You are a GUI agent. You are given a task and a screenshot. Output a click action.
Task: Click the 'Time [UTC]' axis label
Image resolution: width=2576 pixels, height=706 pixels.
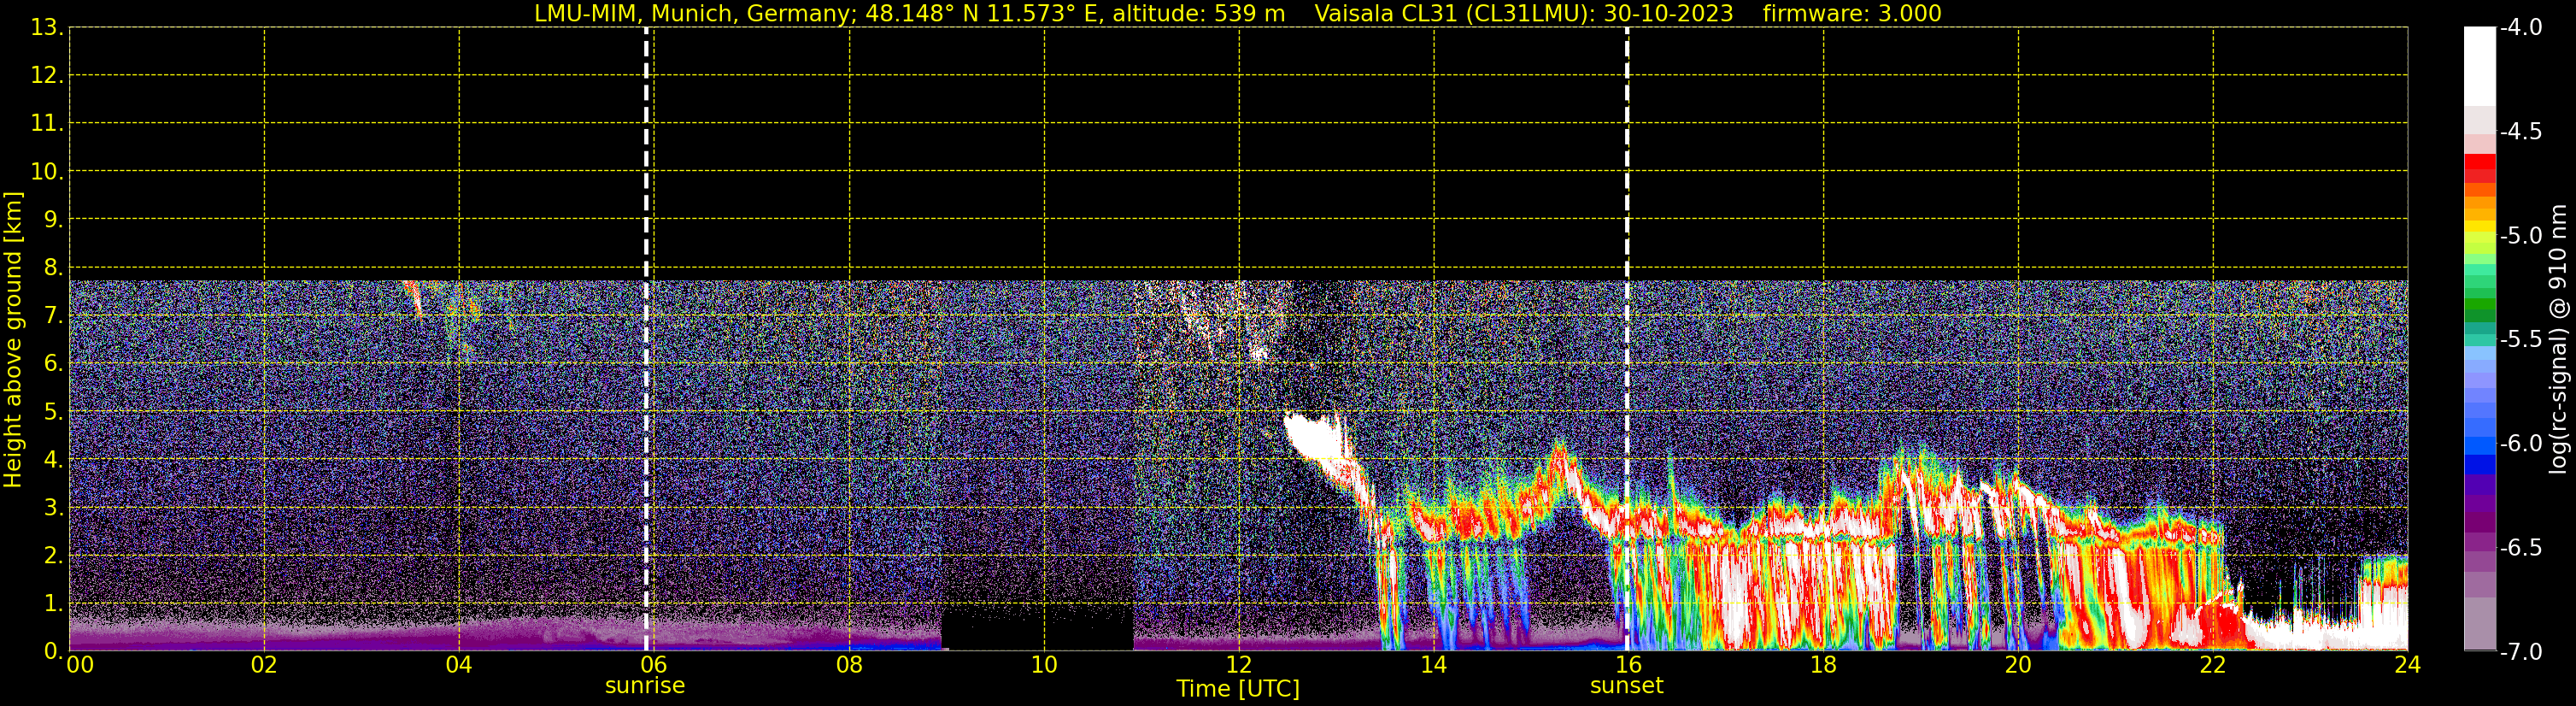[1238, 689]
